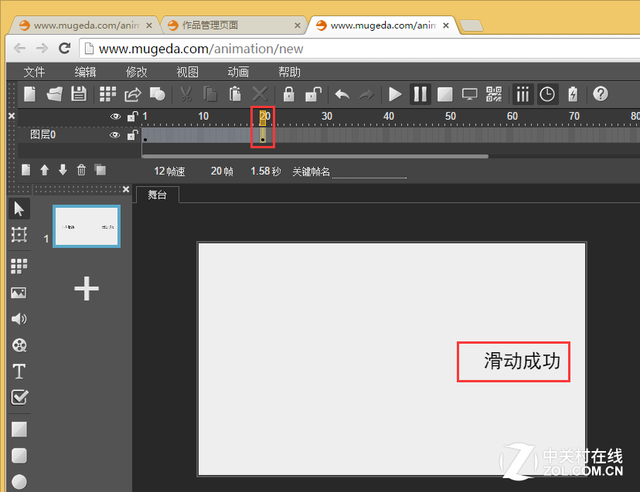The image size is (640, 492).
Task: Expand the 视图 menu
Action: coord(187,72)
